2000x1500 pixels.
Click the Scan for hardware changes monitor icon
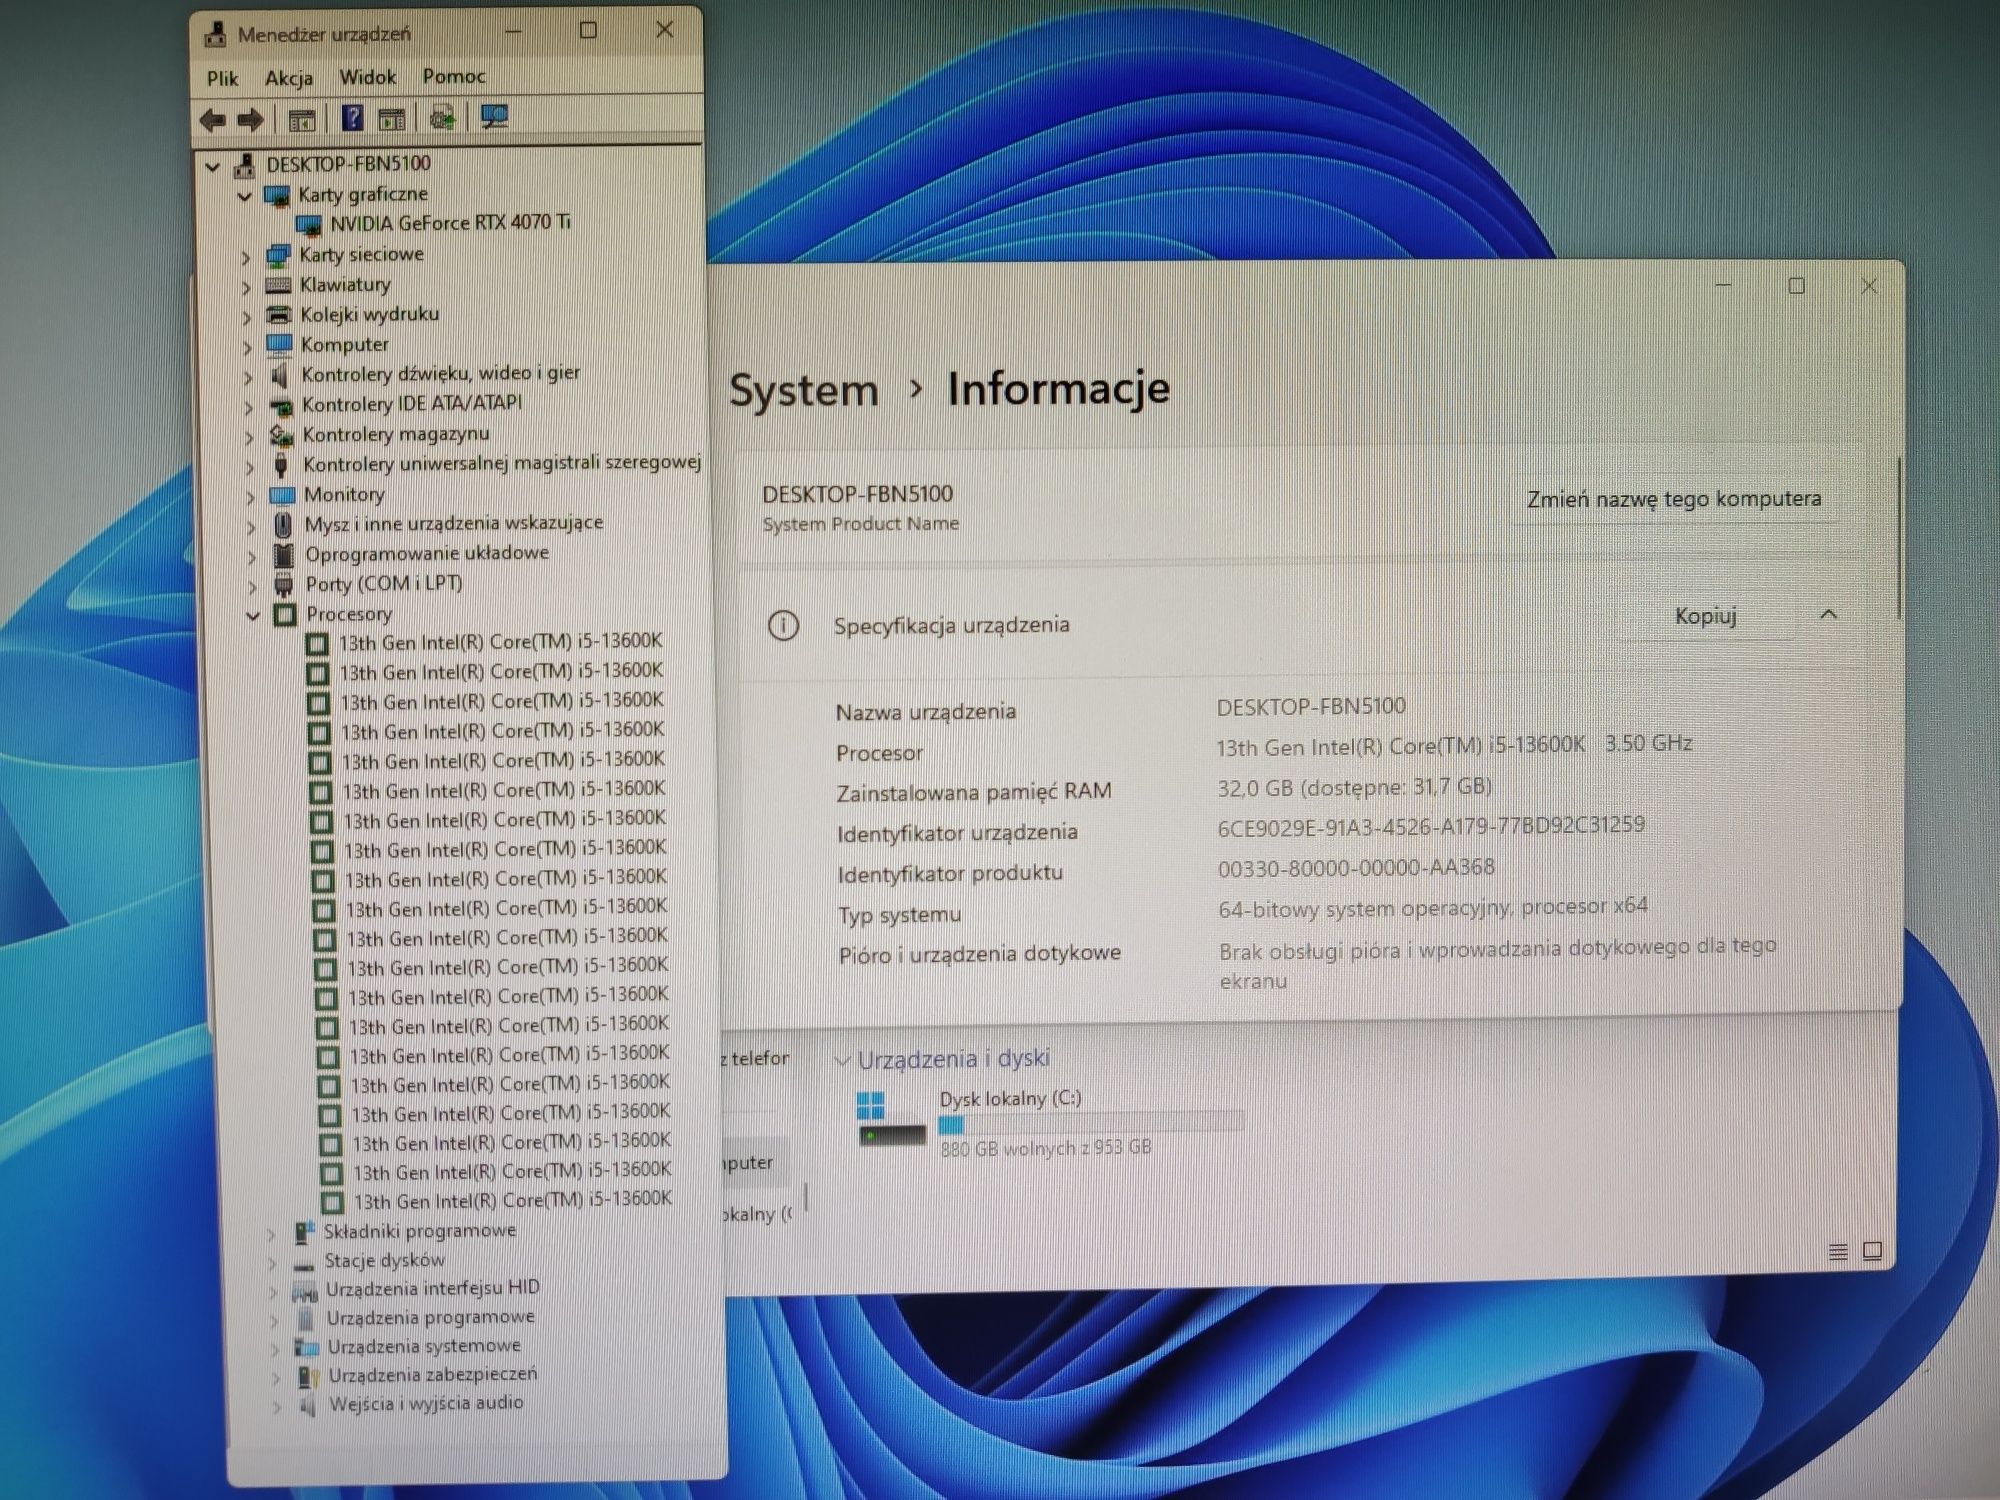[494, 117]
